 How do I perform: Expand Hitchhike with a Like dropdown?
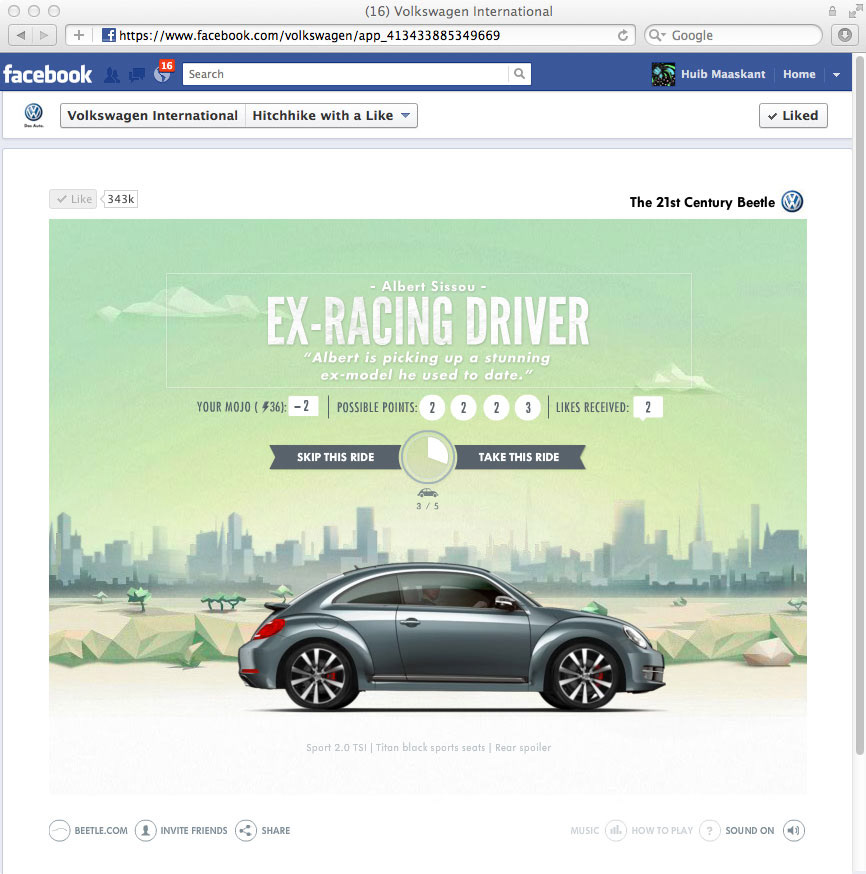click(332, 115)
